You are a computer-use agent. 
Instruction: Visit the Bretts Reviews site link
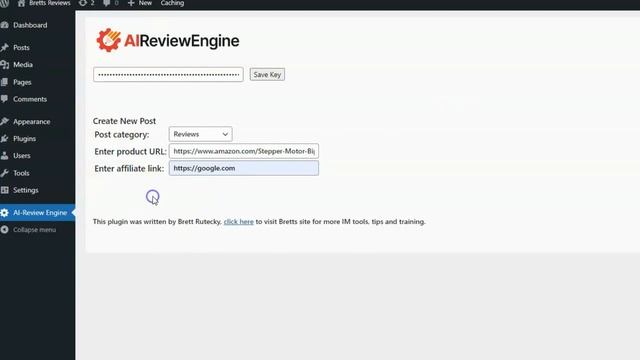pos(49,3)
